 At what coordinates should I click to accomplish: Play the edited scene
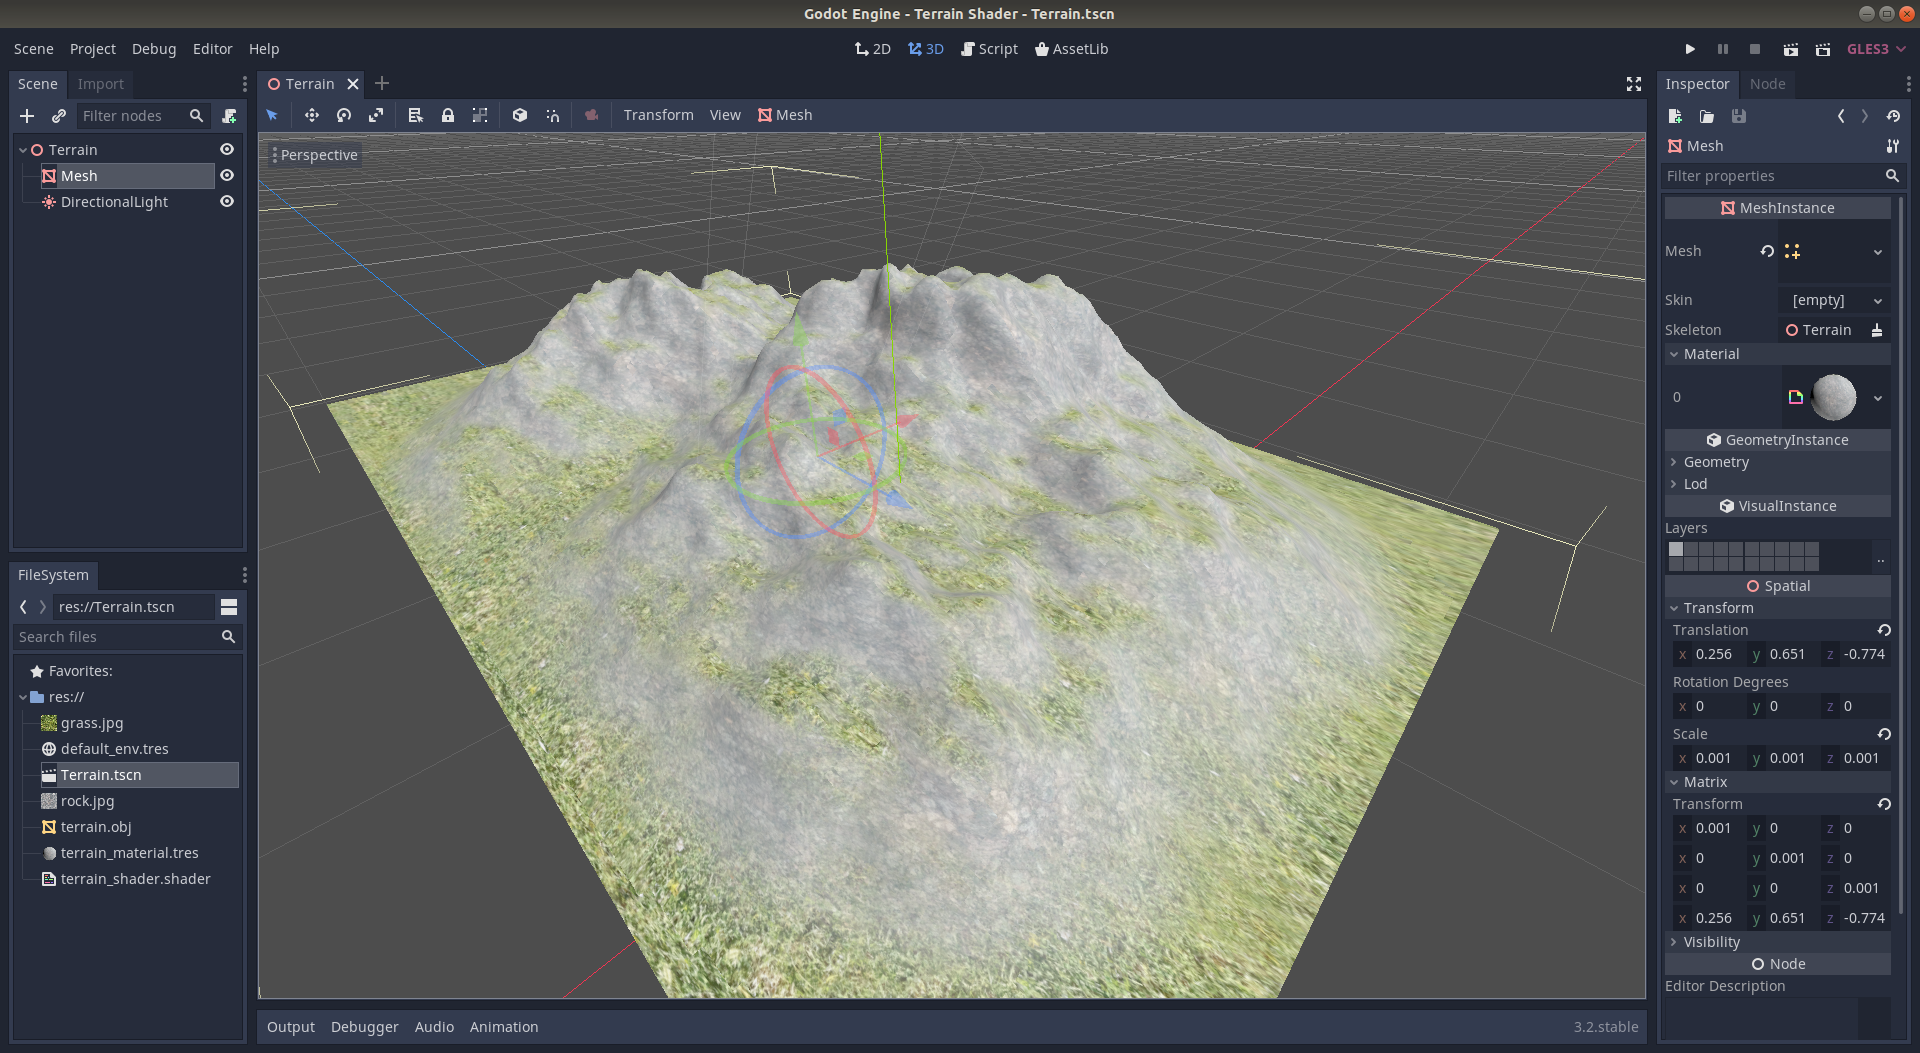1790,49
